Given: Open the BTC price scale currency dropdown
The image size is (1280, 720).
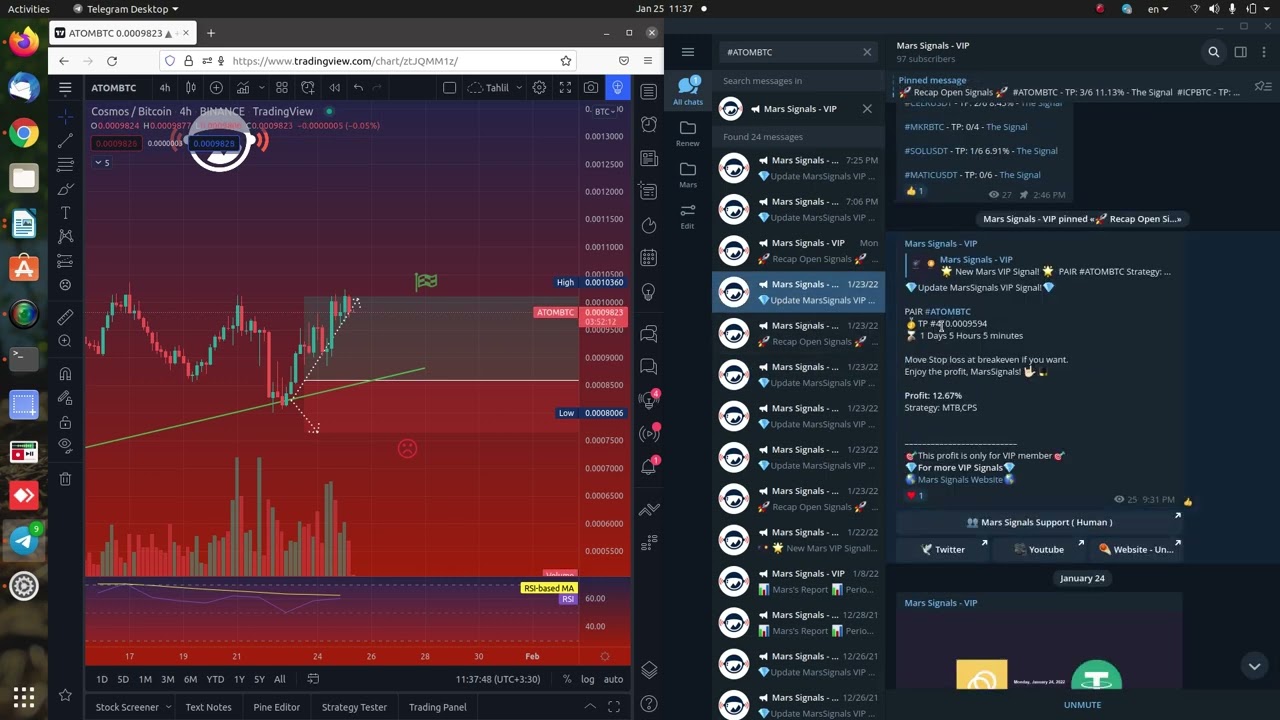Looking at the screenshot, I should [604, 111].
